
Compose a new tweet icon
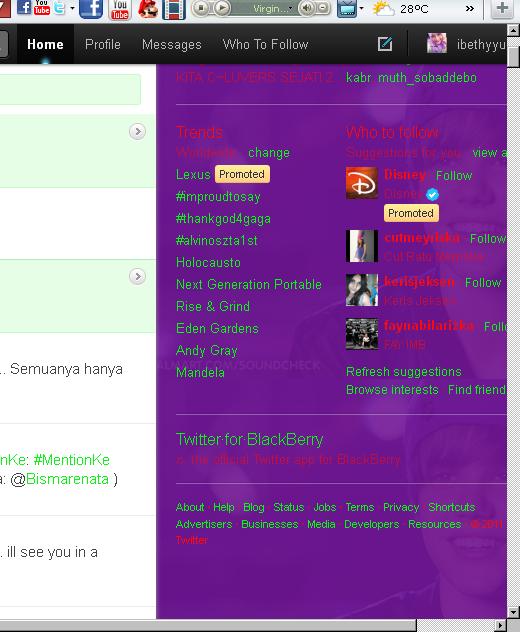385,44
